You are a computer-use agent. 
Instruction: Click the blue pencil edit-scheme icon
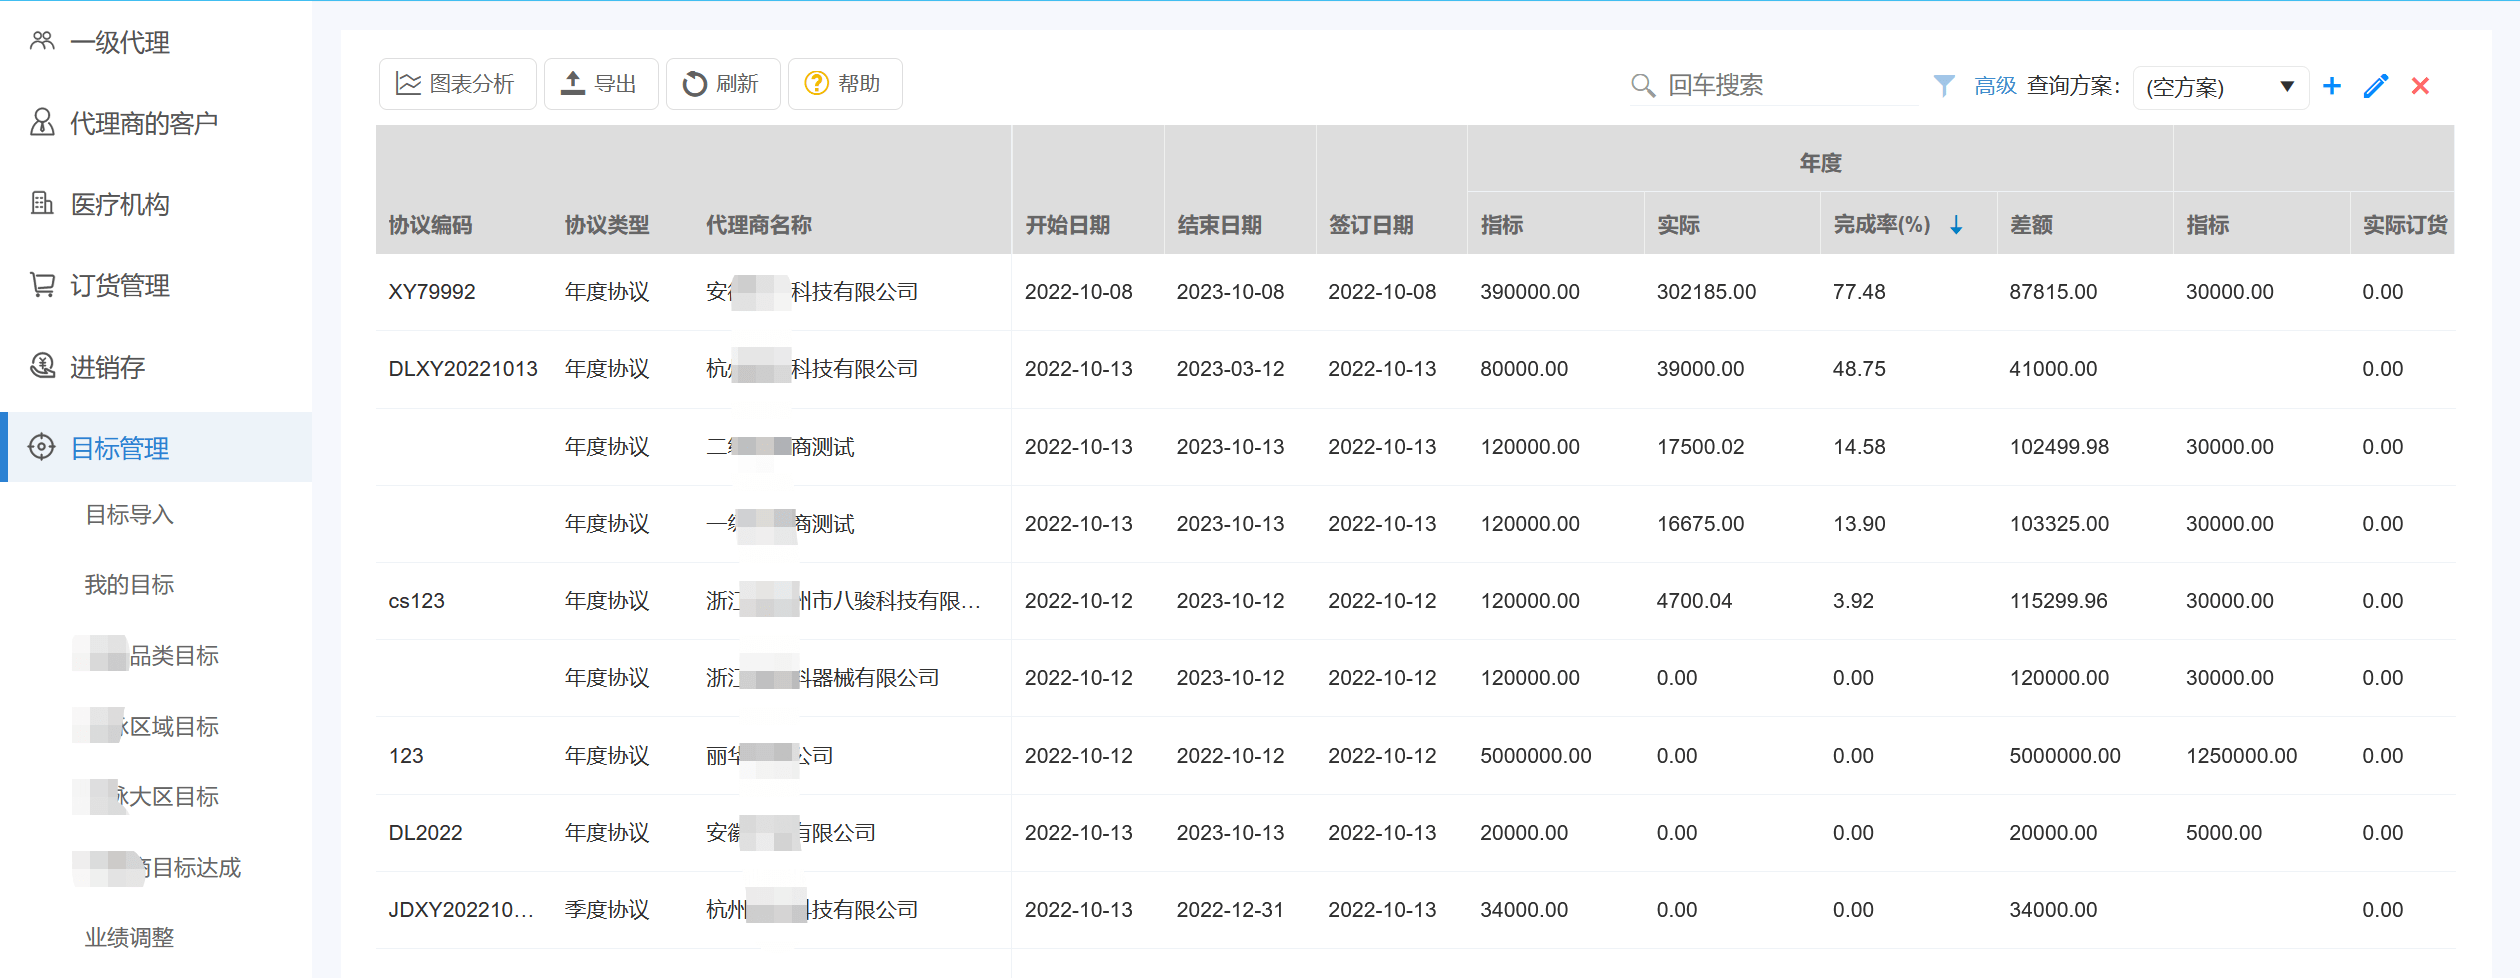coord(2376,86)
